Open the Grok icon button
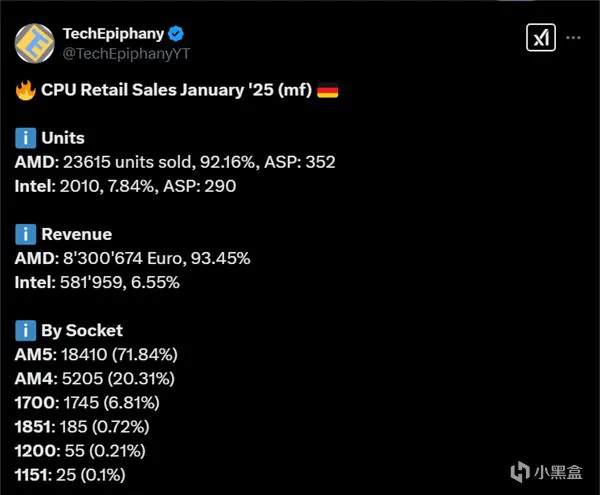 pyautogui.click(x=539, y=37)
